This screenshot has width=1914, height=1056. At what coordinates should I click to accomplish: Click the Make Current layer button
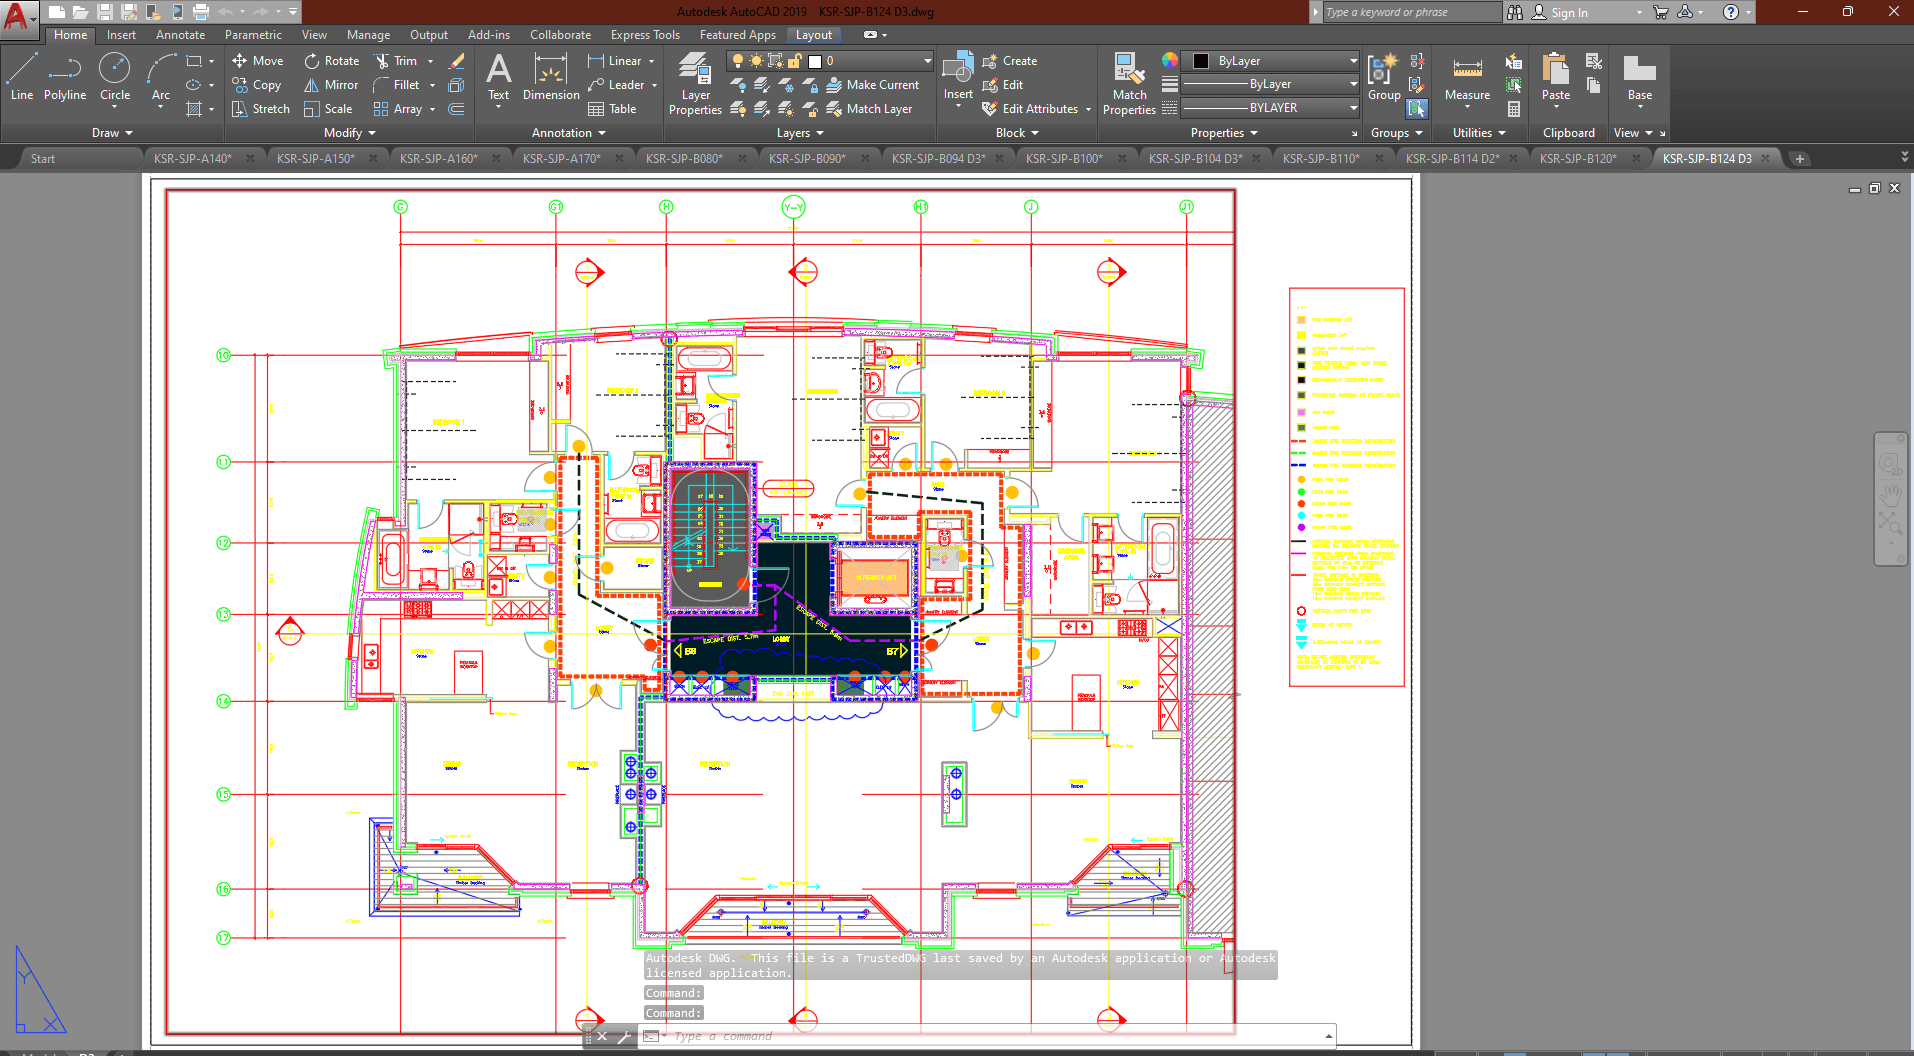[x=871, y=85]
